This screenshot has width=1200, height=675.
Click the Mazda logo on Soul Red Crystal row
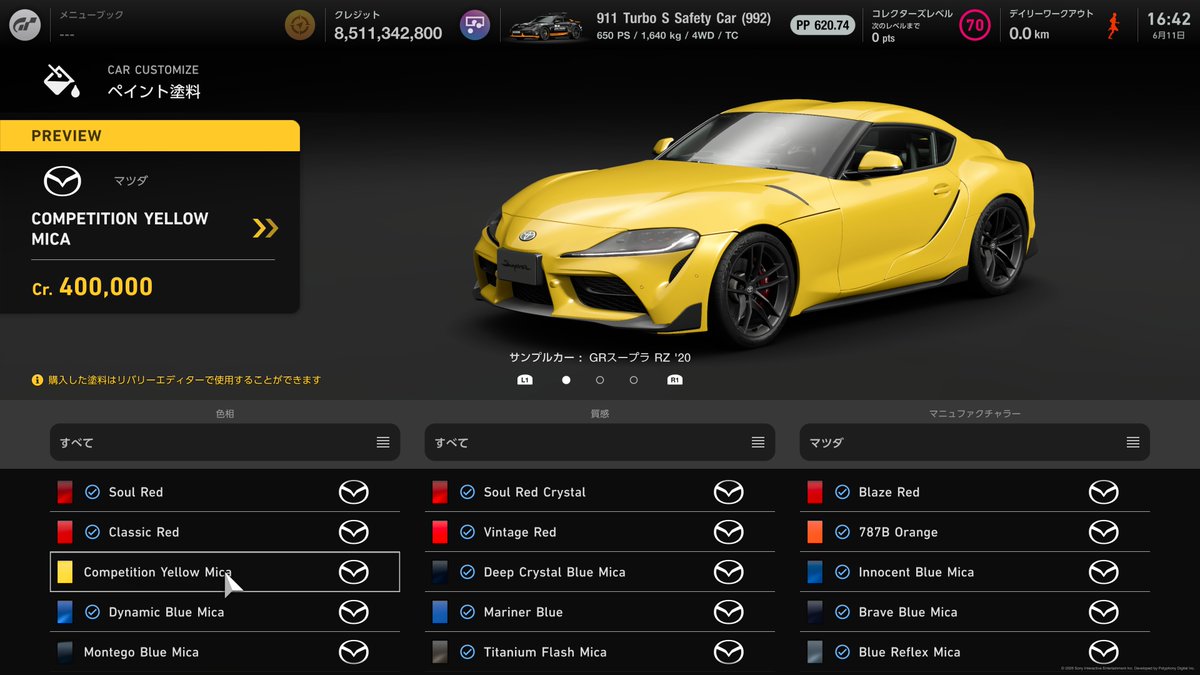pyautogui.click(x=728, y=492)
